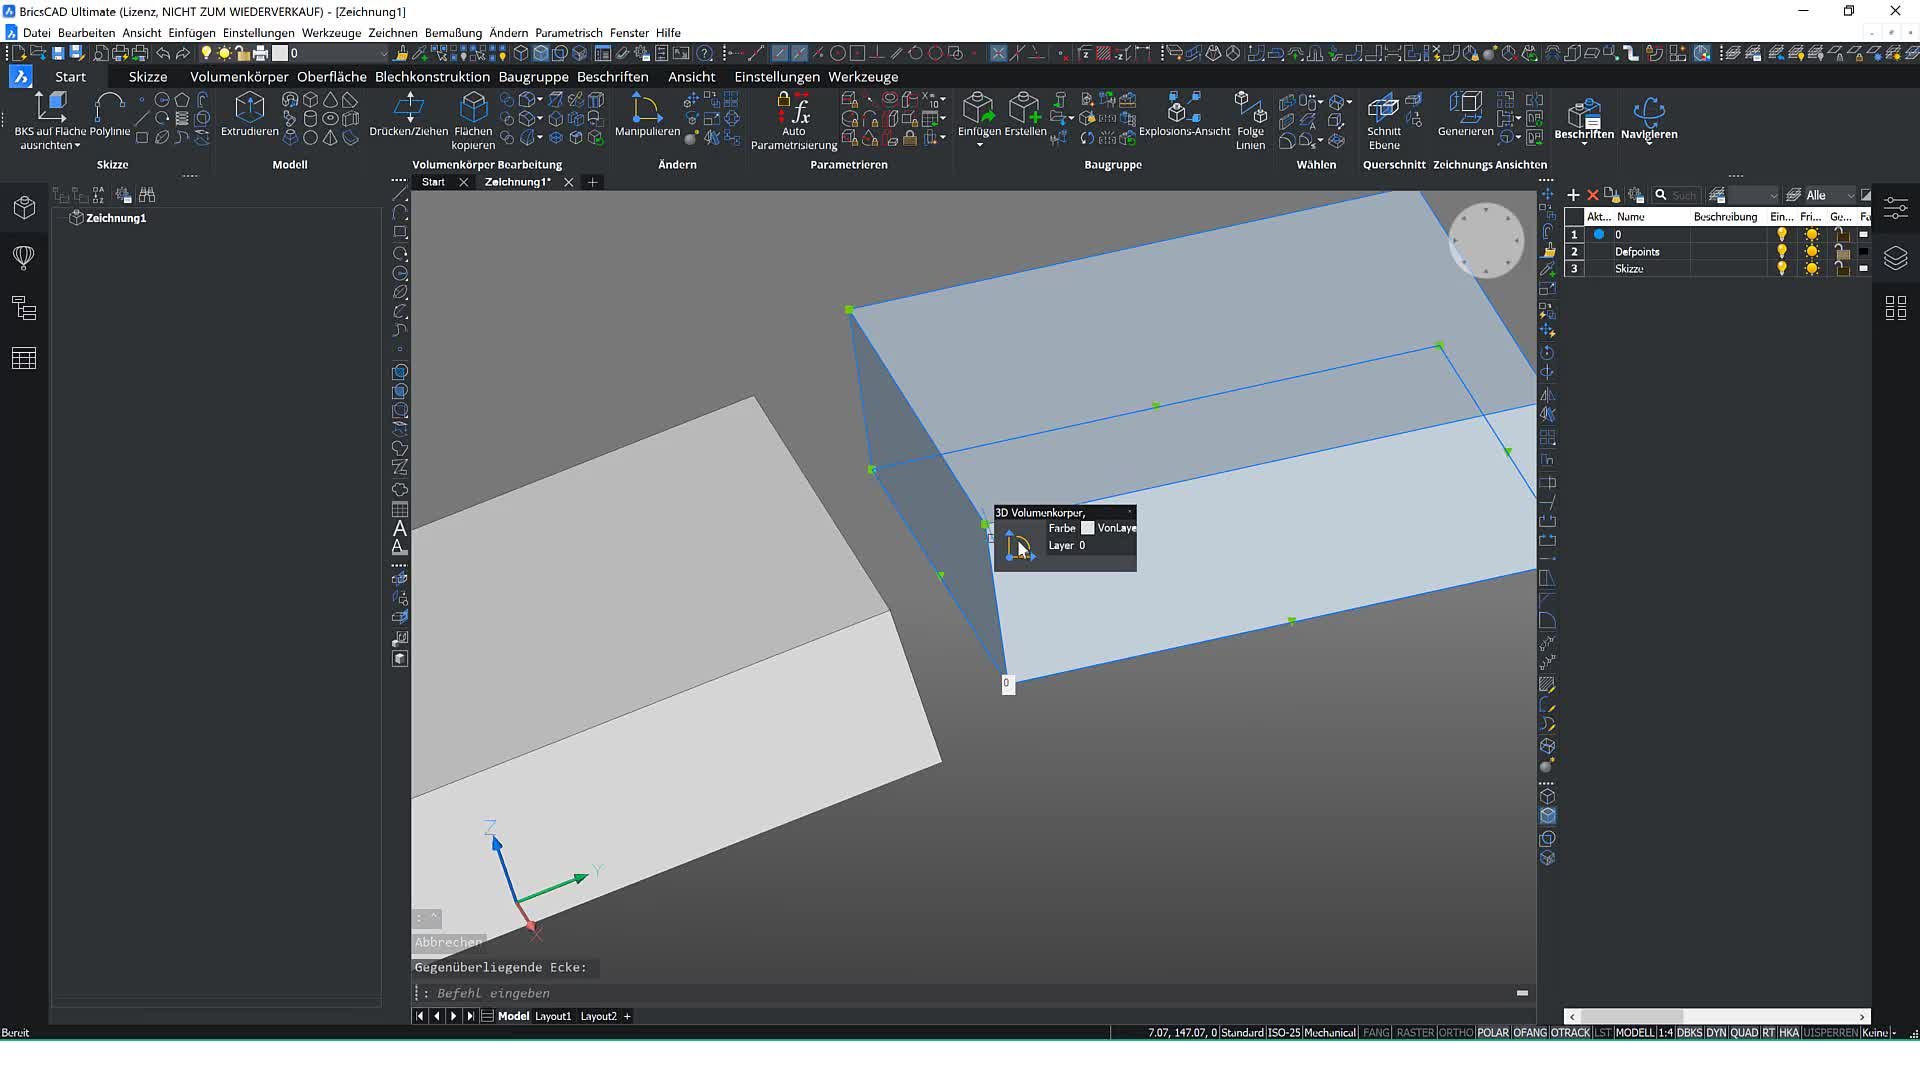Click Abbrechen command option

pyautogui.click(x=448, y=942)
